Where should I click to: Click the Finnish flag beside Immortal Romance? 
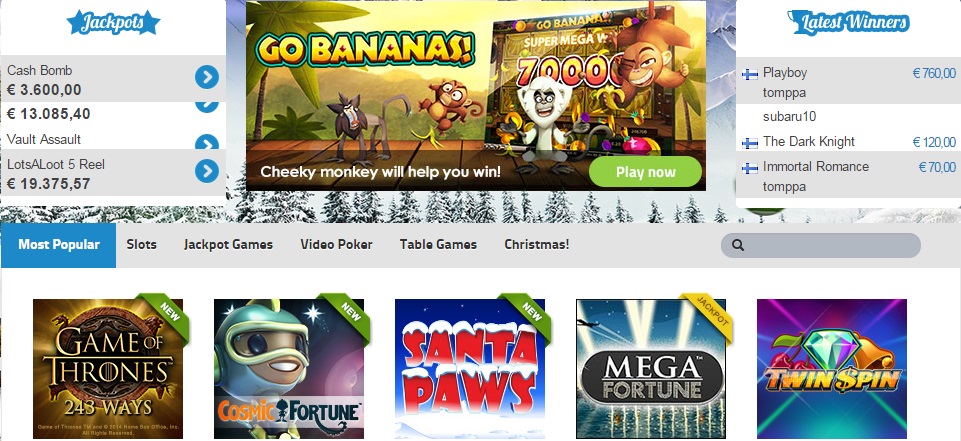750,168
